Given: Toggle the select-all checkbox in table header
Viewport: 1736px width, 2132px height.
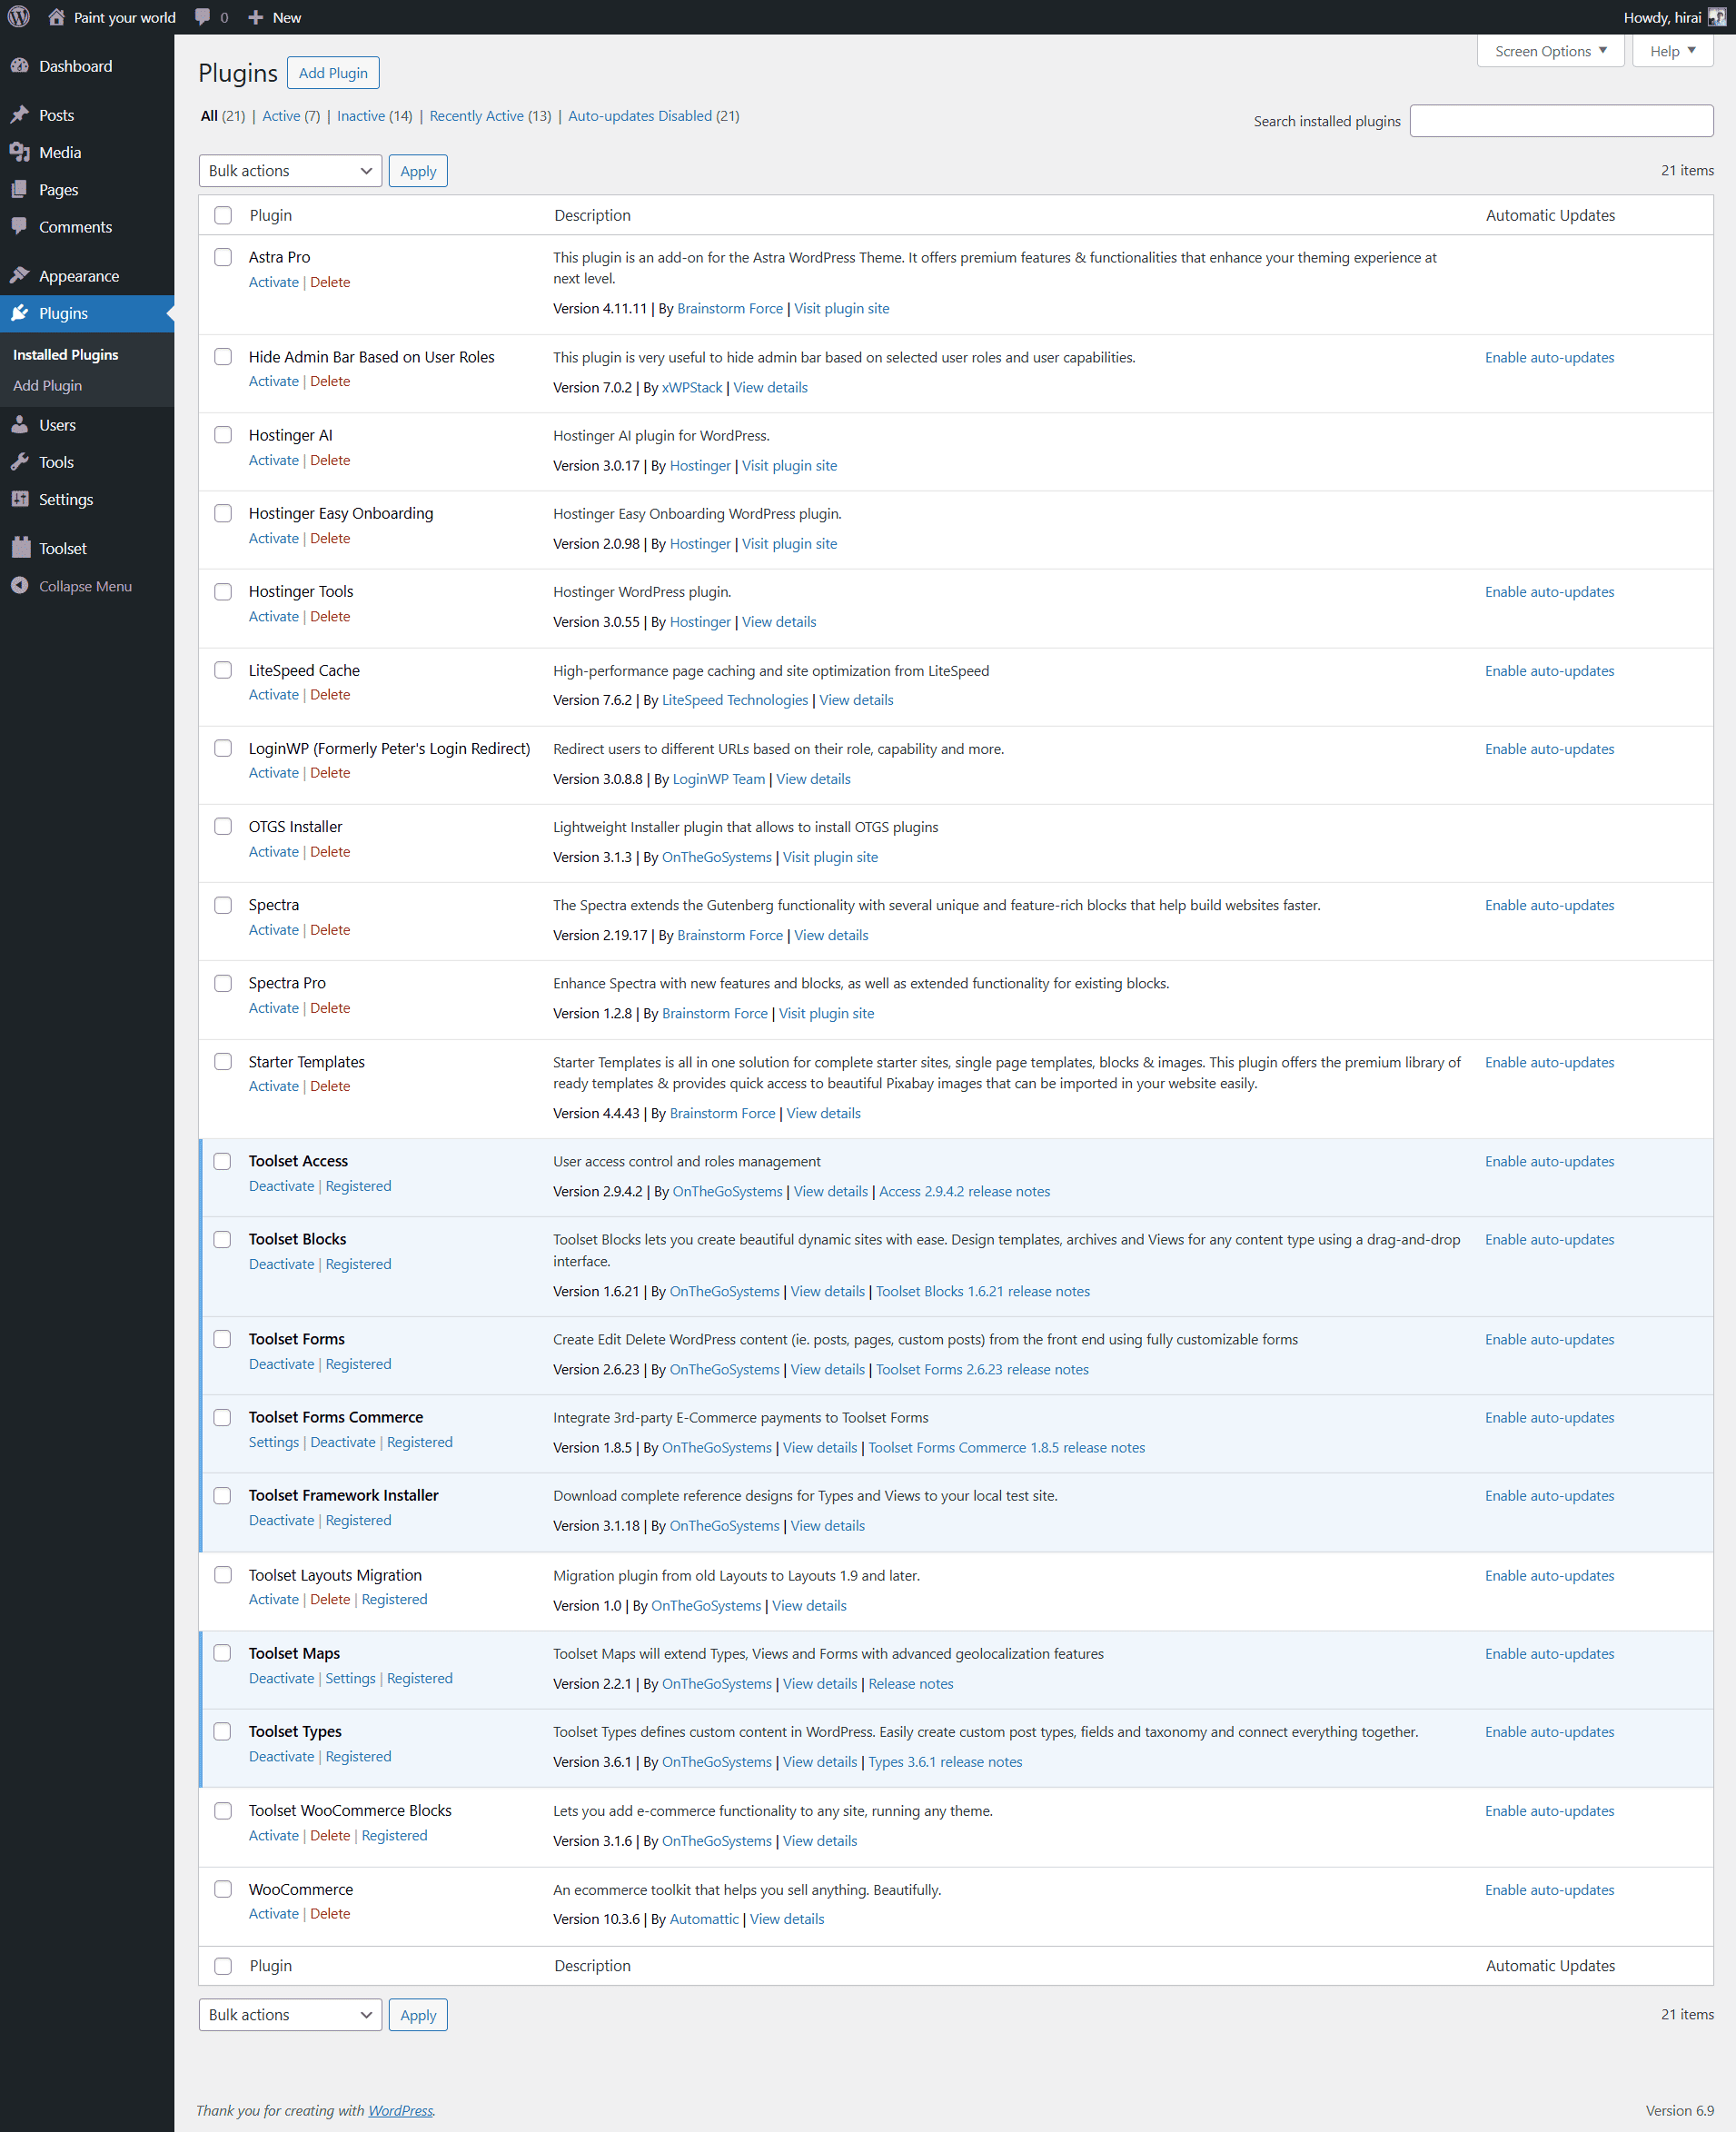Looking at the screenshot, I should point(223,215).
